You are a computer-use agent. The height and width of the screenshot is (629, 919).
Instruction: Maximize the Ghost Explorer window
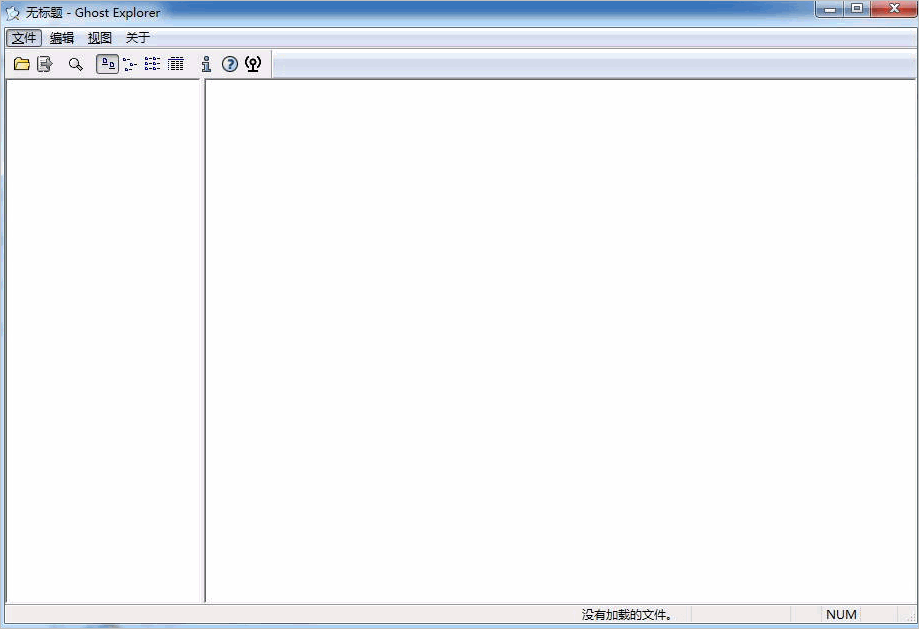857,9
